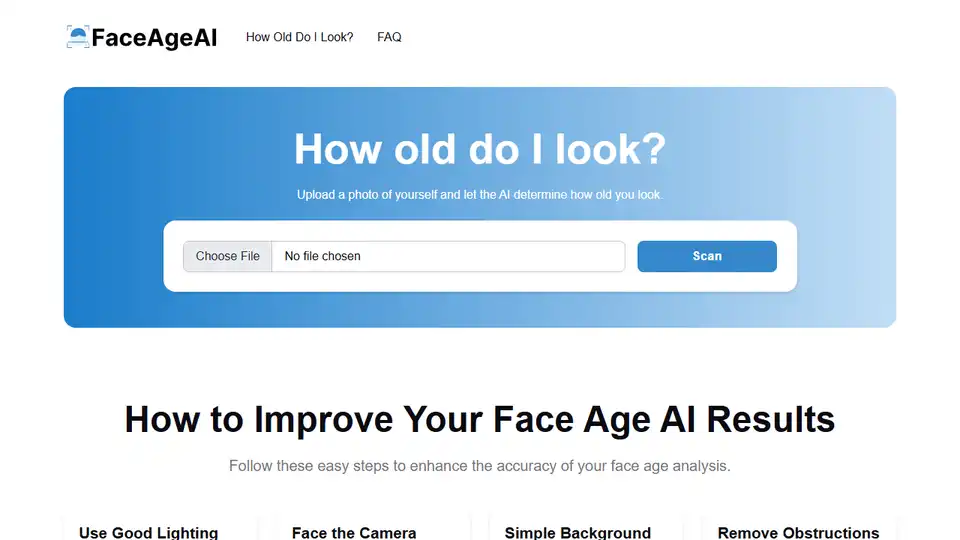Select the How old do I look? heading
Viewport: 960px width, 540px height.
(x=480, y=149)
